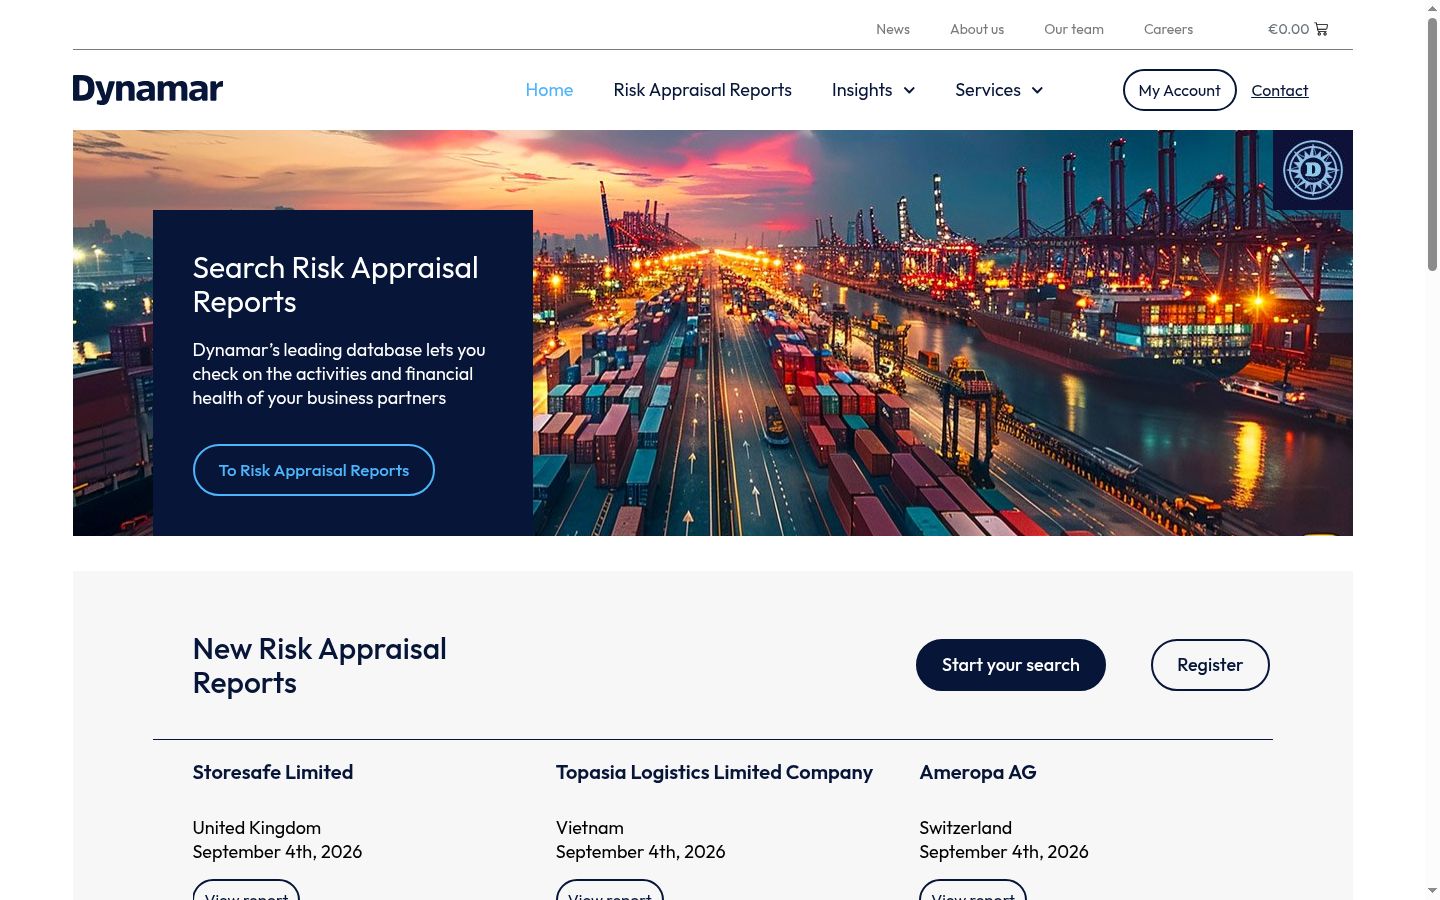Click the Dynamar logo
The height and width of the screenshot is (900, 1440).
pyautogui.click(x=148, y=90)
